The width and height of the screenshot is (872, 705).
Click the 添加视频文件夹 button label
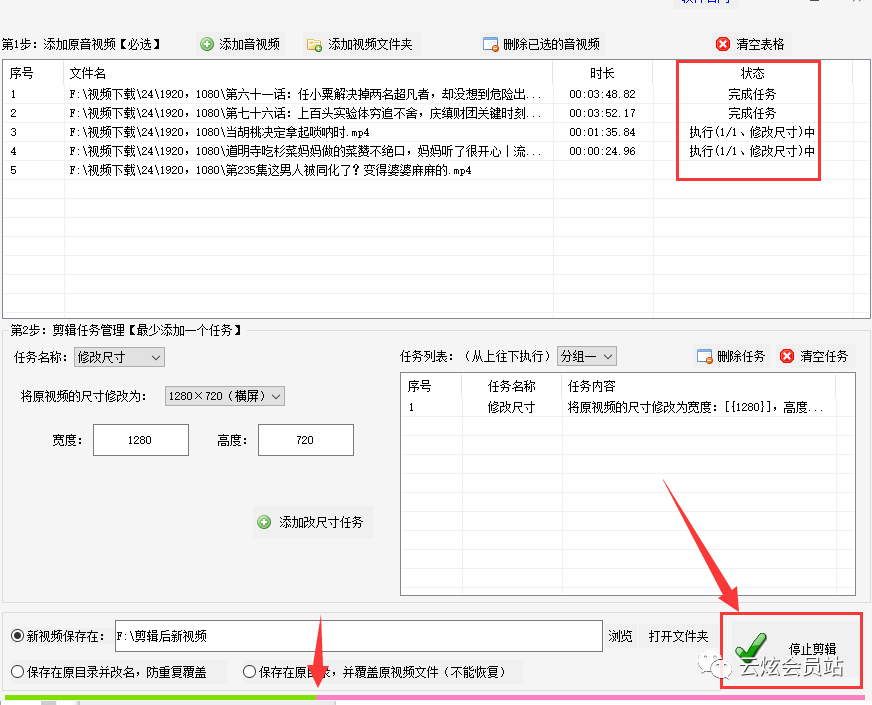370,44
